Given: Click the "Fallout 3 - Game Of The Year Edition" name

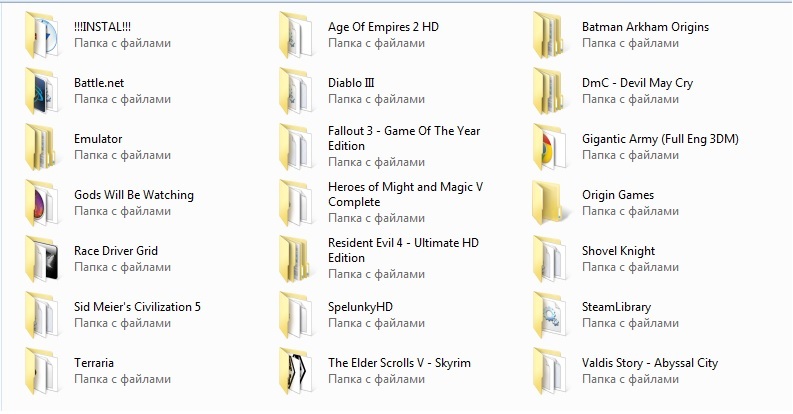Looking at the screenshot, I should pyautogui.click(x=404, y=139).
